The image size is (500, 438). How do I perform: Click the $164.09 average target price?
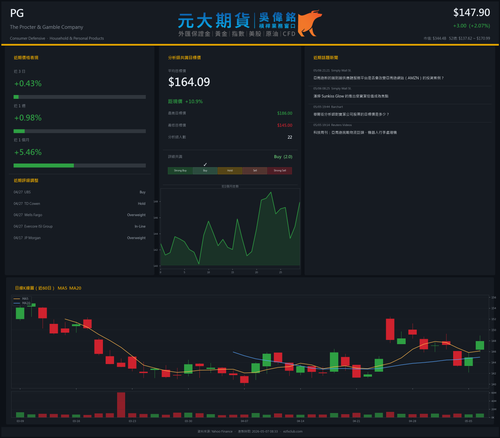[189, 82]
